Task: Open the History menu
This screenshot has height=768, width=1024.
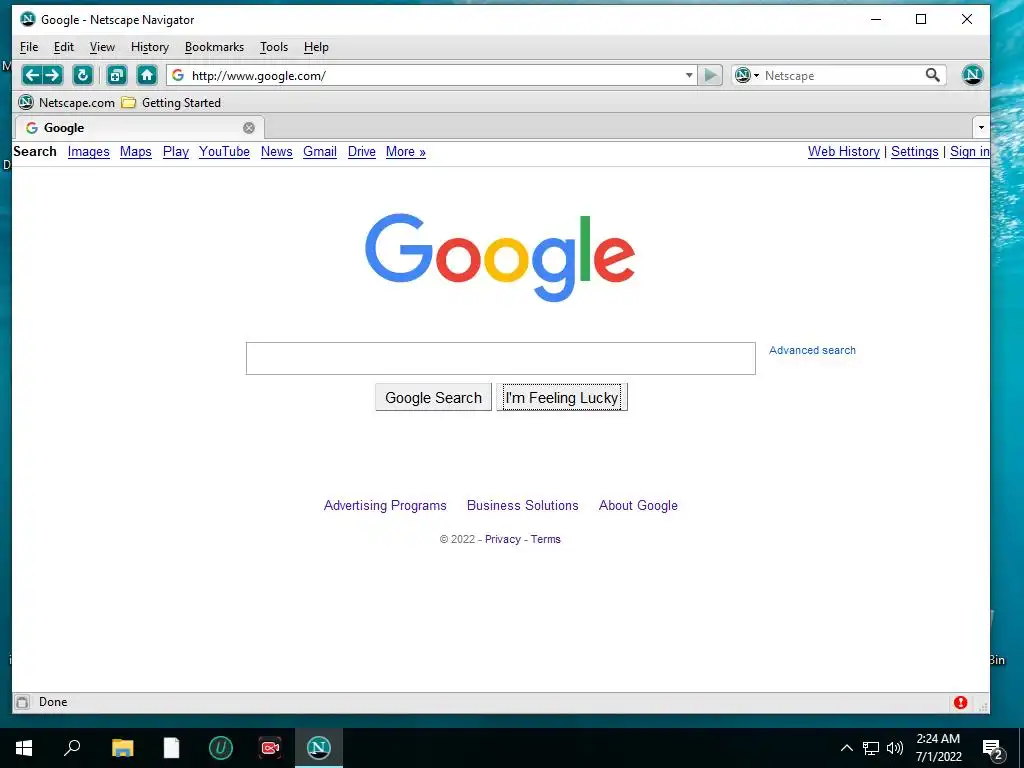Action: tap(150, 47)
